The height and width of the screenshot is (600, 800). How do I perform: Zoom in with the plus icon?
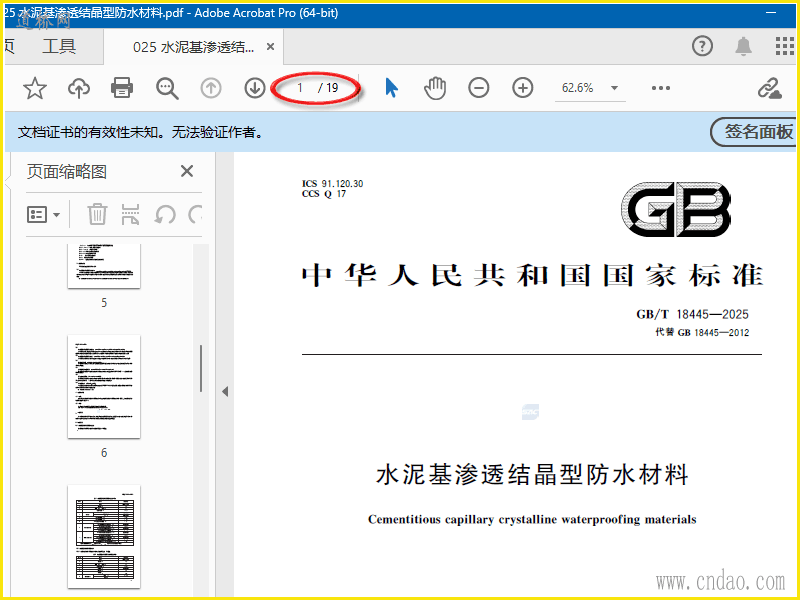click(522, 88)
